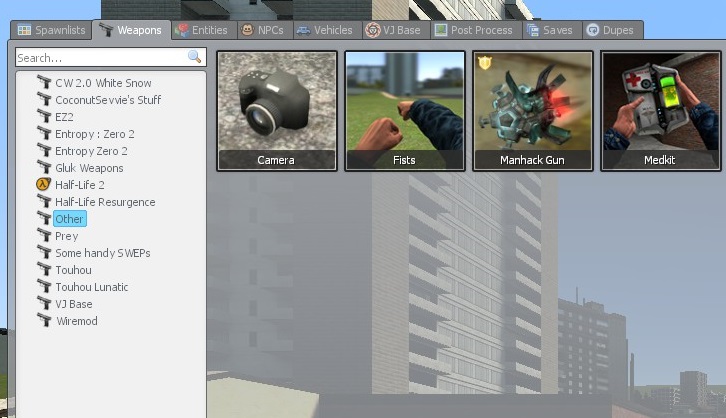
Task: Select the Touhou Lunatic category
Action: 92,287
